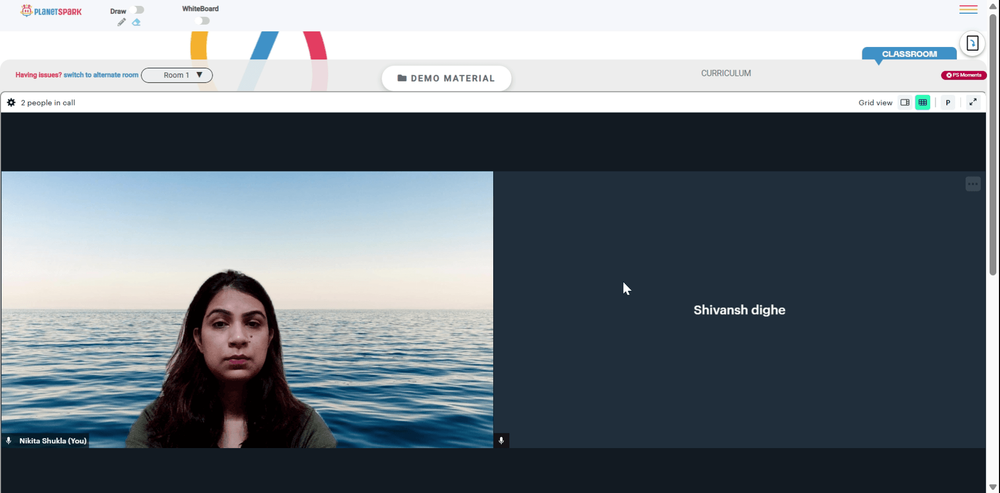1000x493 pixels.
Task: Open call settings gear icon
Action: tap(11, 102)
